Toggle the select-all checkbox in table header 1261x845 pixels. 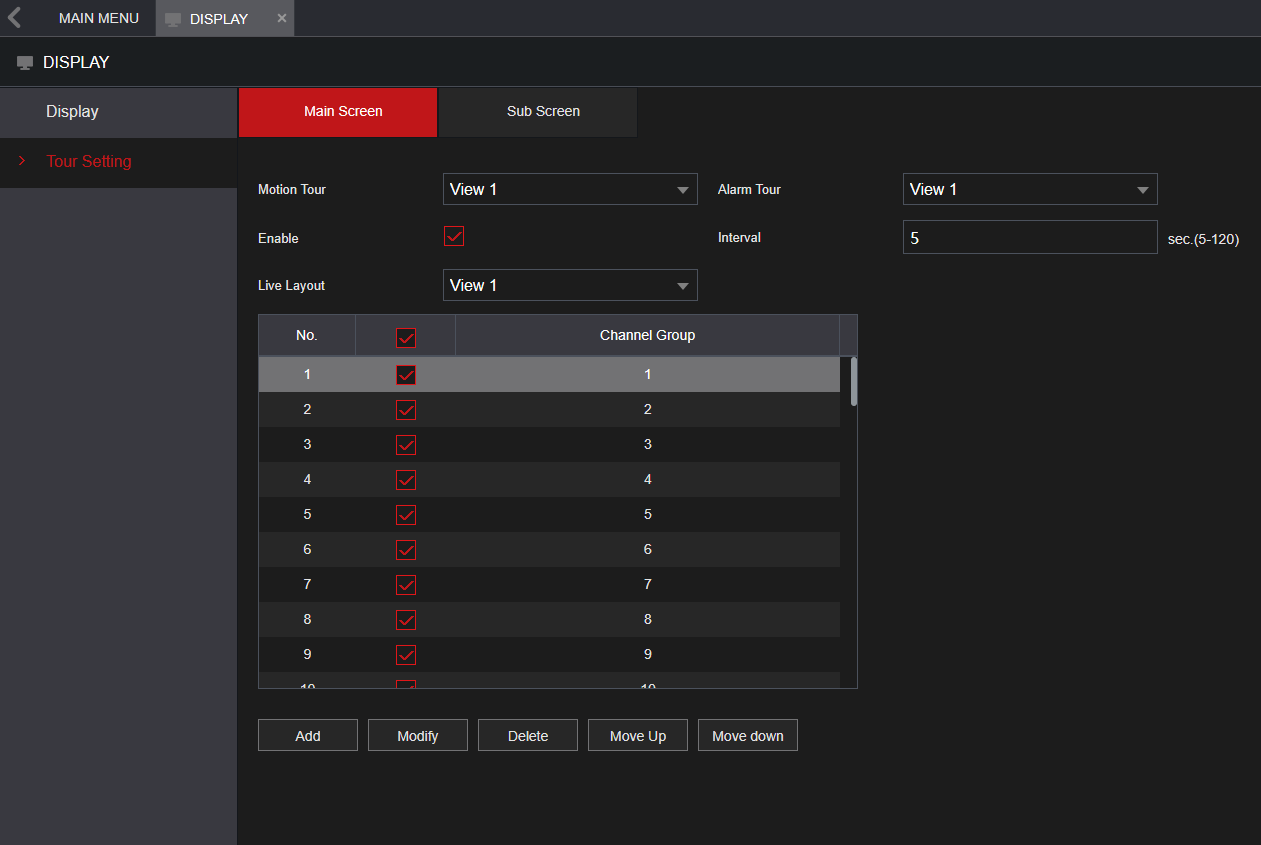coord(406,337)
